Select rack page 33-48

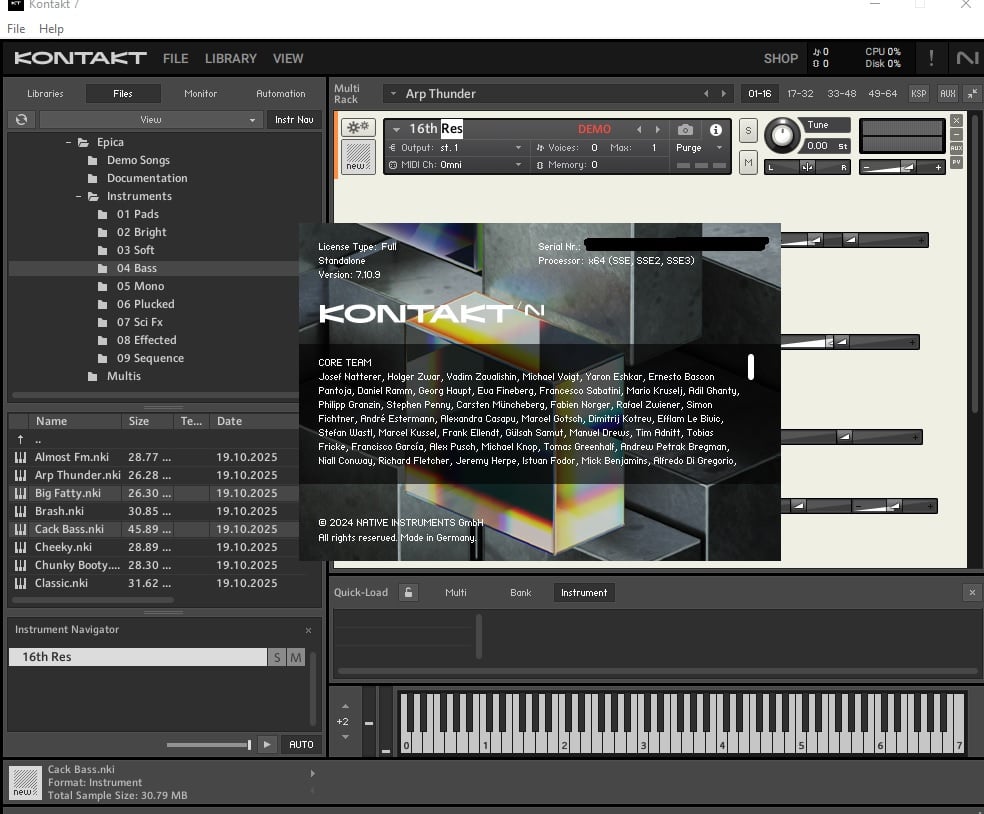[842, 94]
